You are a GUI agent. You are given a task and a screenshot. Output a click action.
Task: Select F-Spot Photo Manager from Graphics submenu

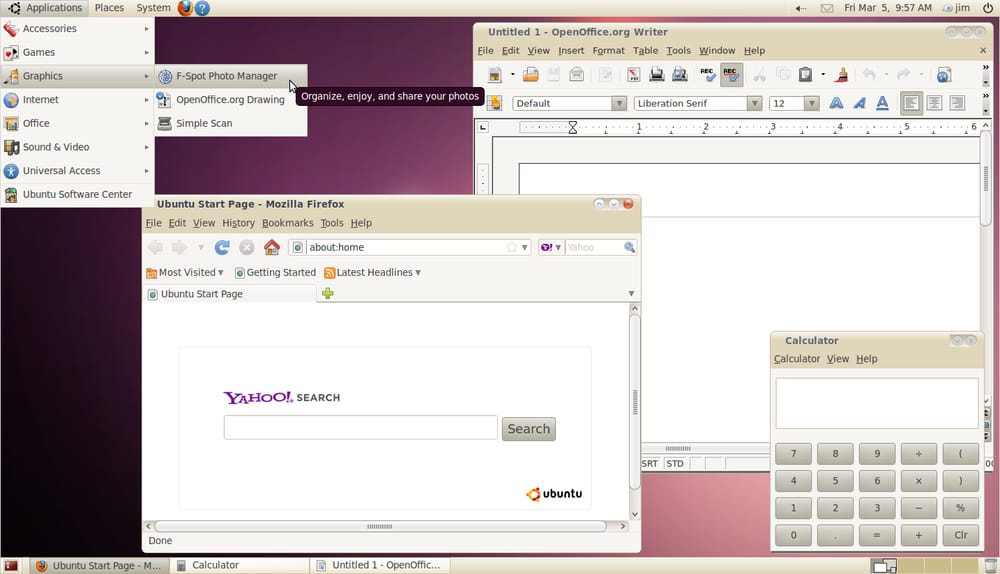226,76
